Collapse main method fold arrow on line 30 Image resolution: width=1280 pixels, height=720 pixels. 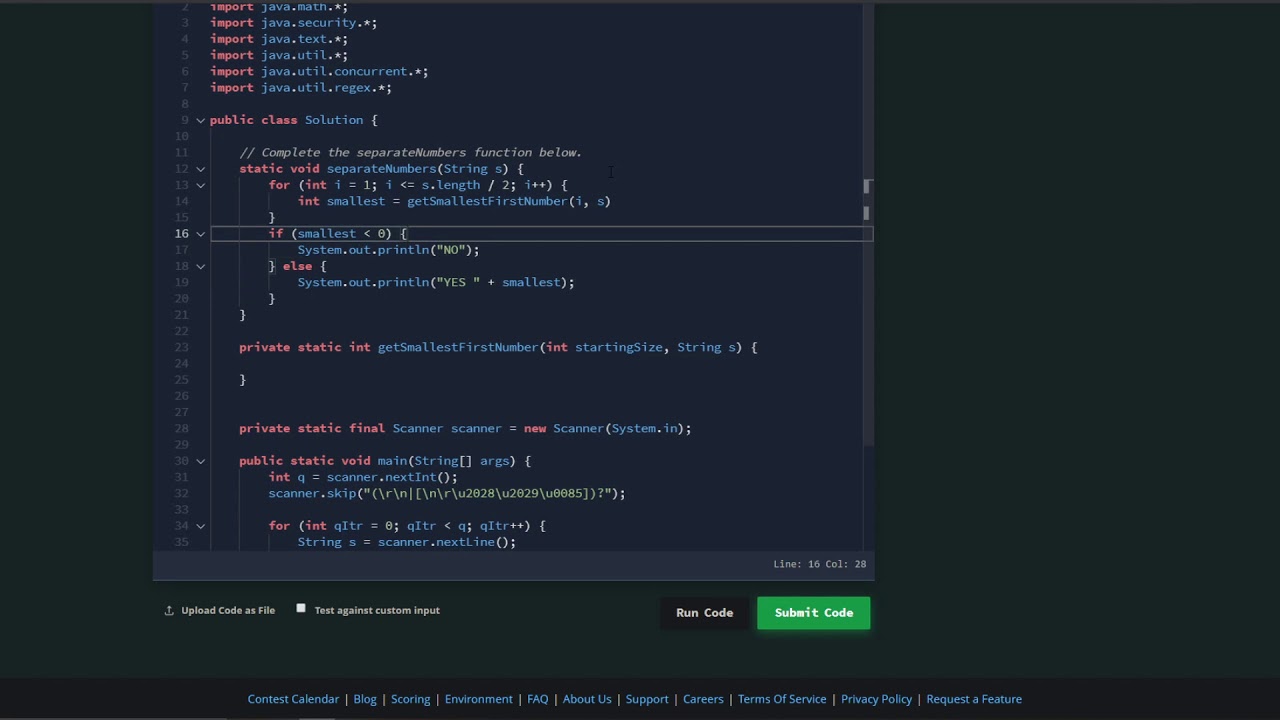tap(200, 461)
